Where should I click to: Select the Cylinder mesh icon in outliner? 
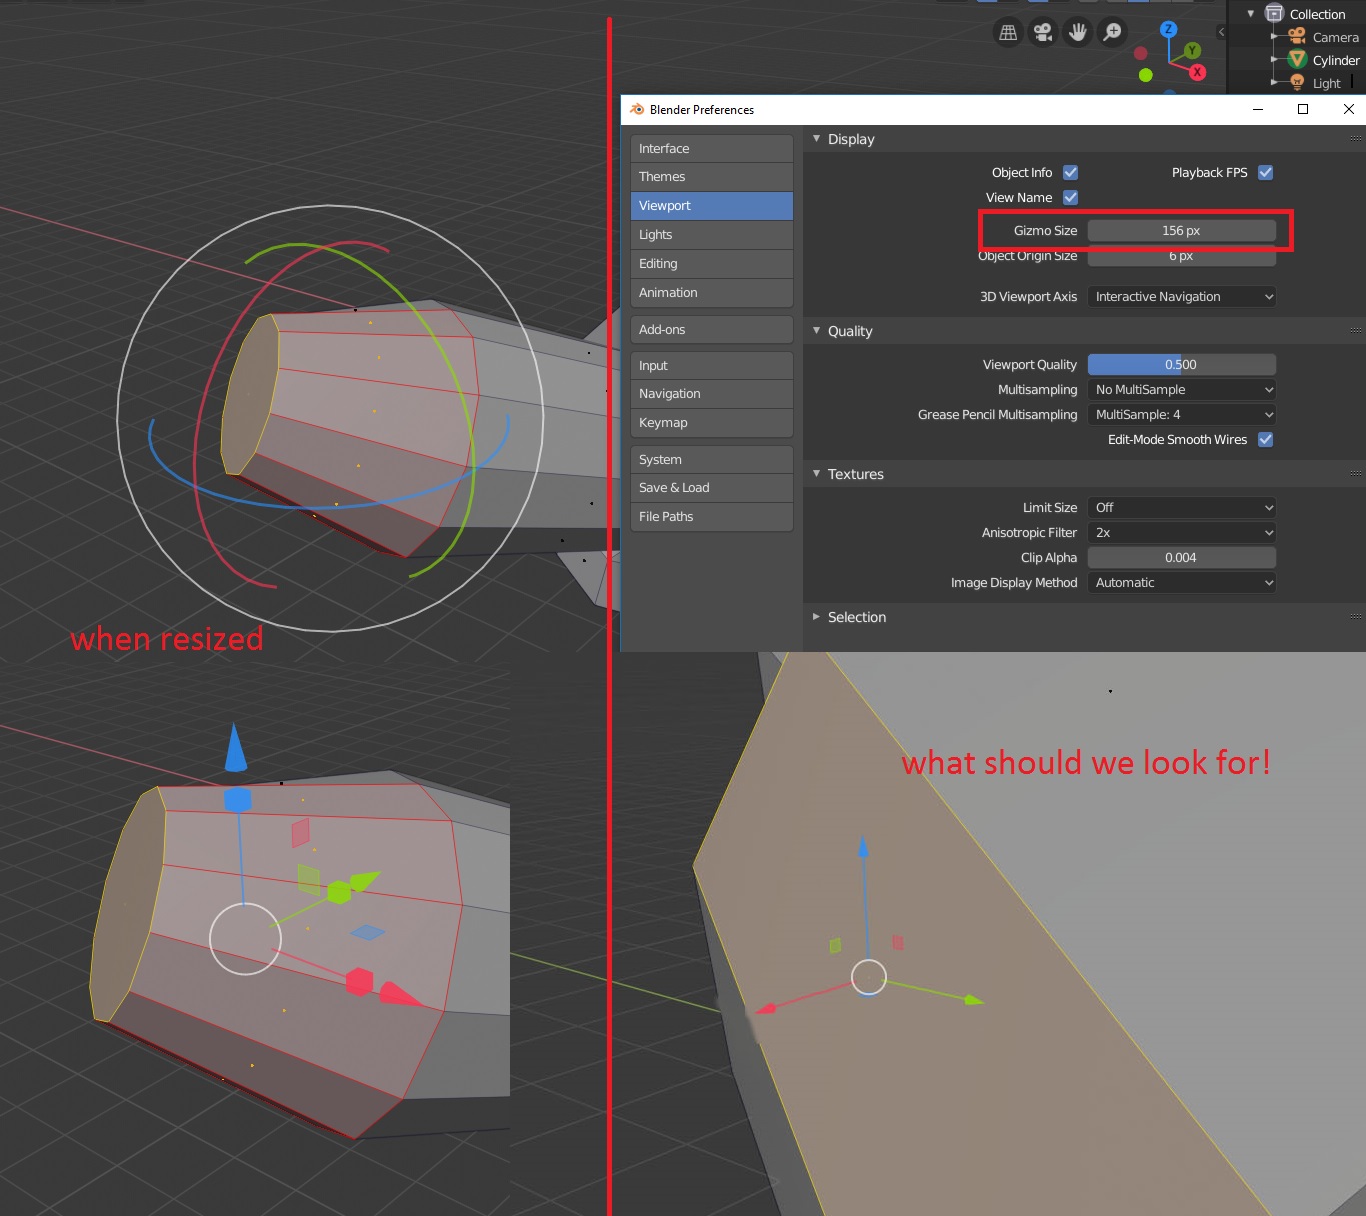pyautogui.click(x=1297, y=60)
